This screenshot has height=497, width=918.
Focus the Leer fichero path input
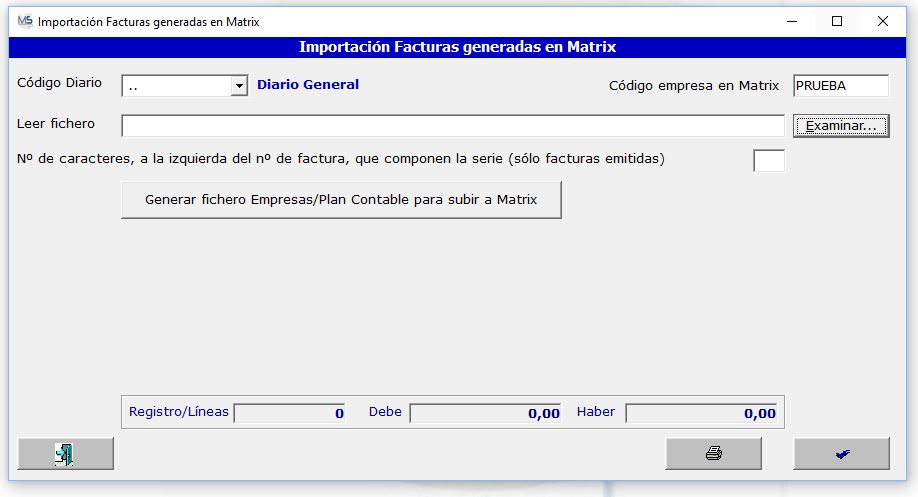pos(453,126)
